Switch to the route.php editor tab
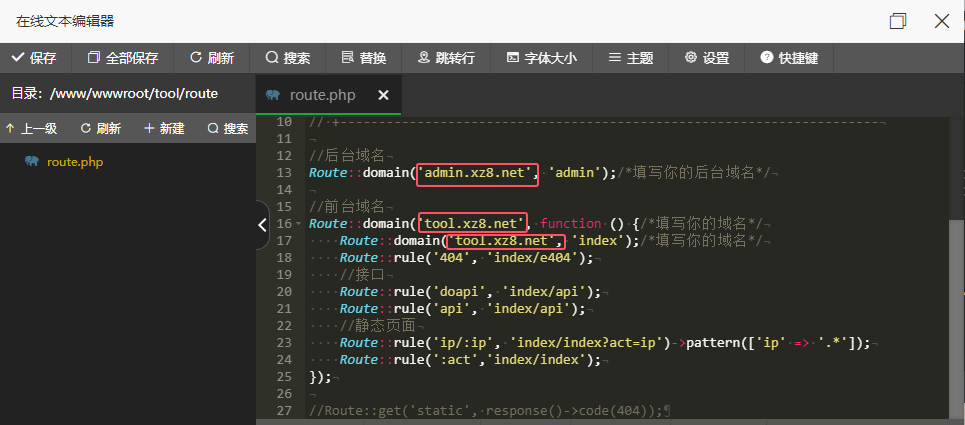Image resolution: width=965 pixels, height=425 pixels. point(322,95)
